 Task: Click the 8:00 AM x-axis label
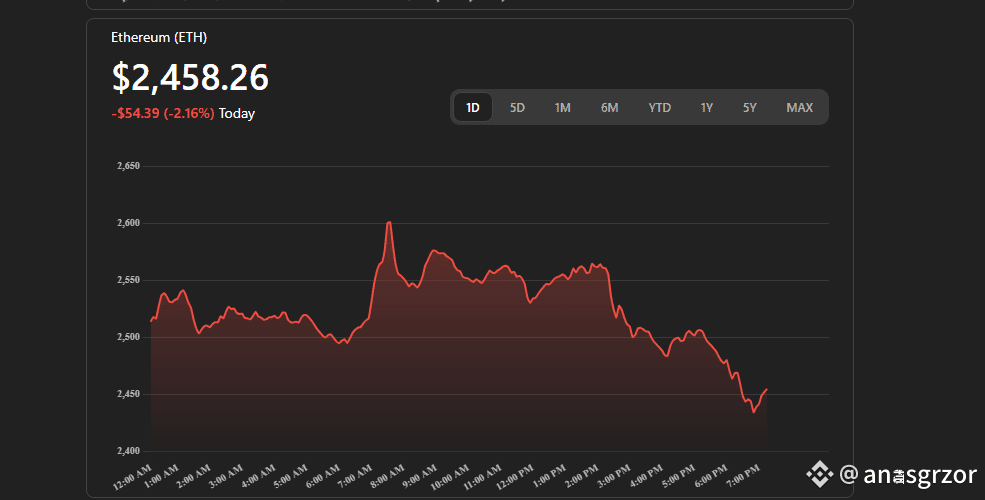coord(387,477)
